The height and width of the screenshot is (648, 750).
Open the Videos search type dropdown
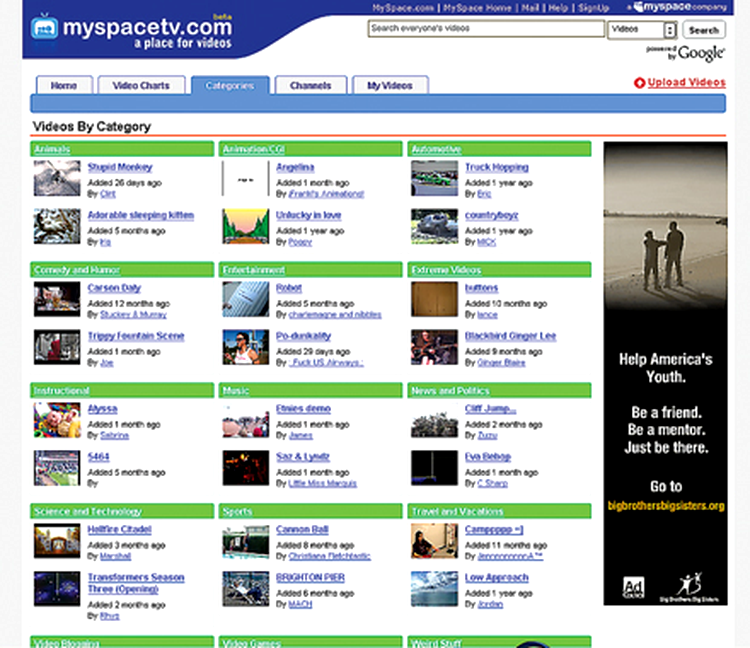click(x=641, y=30)
